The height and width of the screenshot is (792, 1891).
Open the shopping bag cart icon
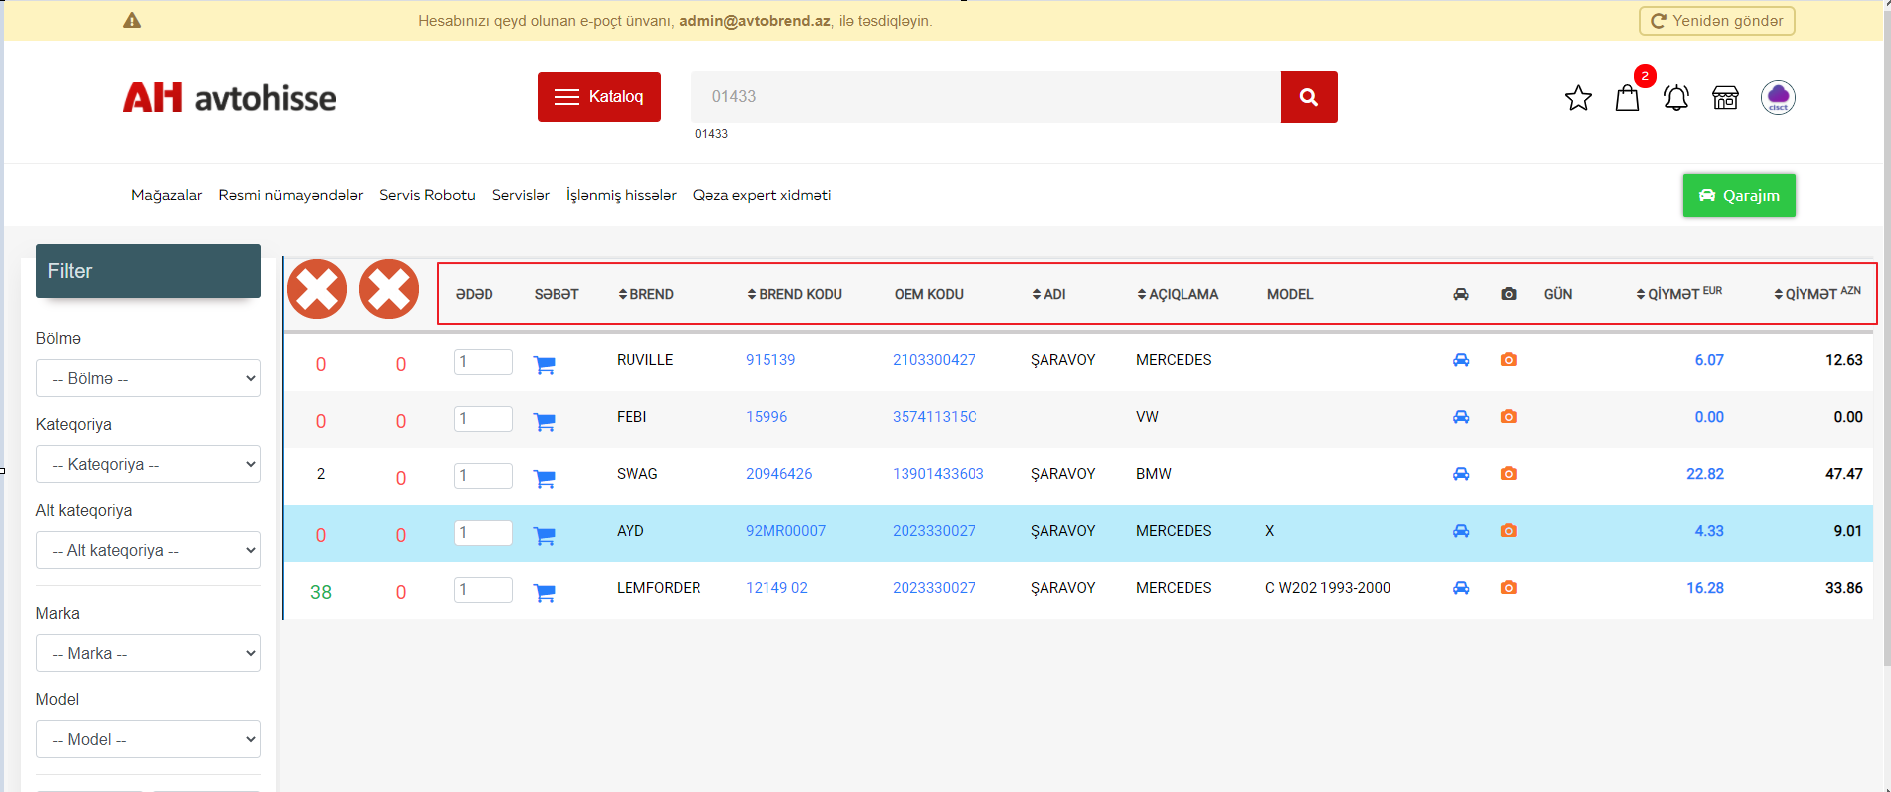1627,98
